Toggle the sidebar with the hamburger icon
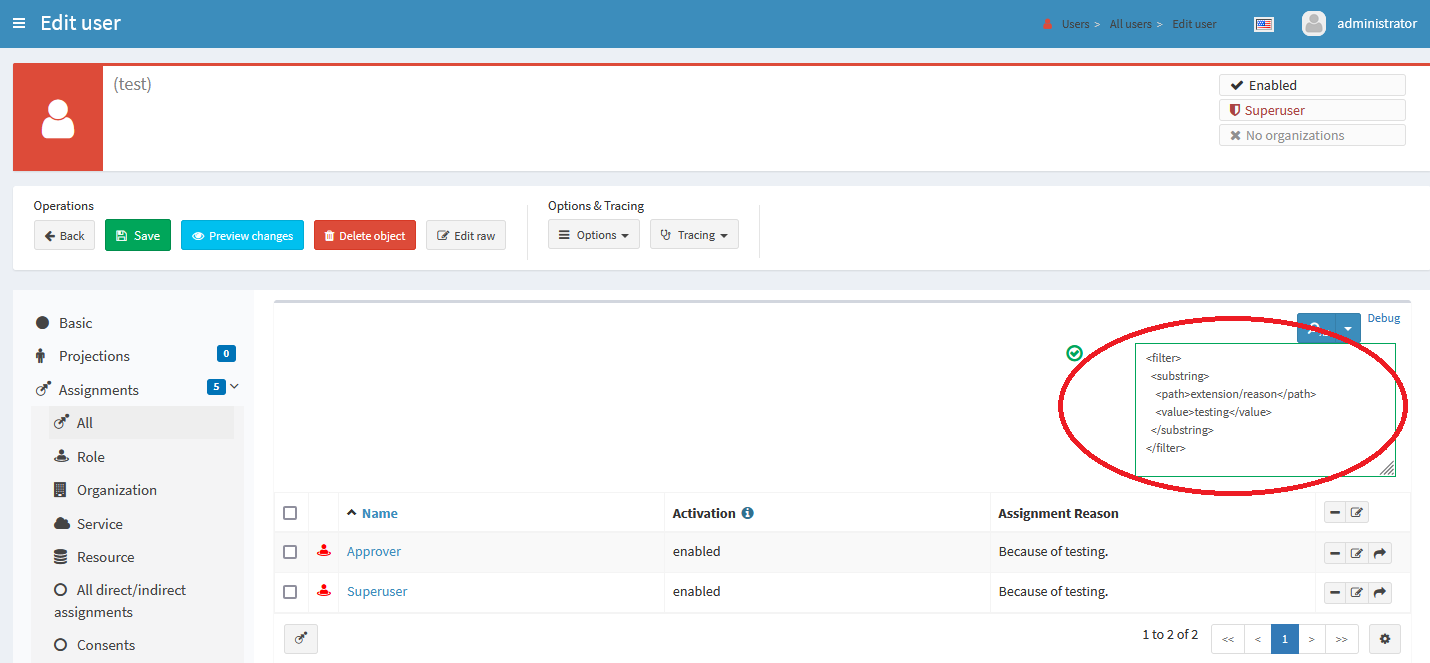This screenshot has width=1430, height=663. point(19,23)
